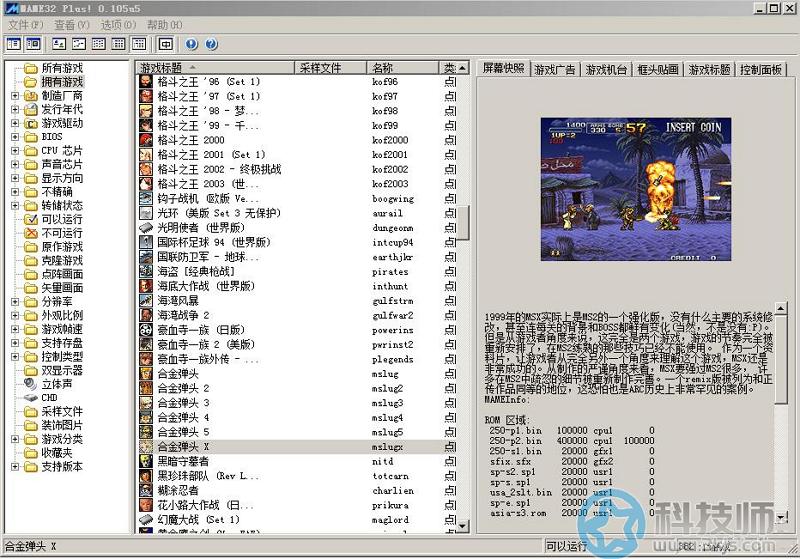Click the CHD drive icon
800x559 pixels.
coord(31,398)
